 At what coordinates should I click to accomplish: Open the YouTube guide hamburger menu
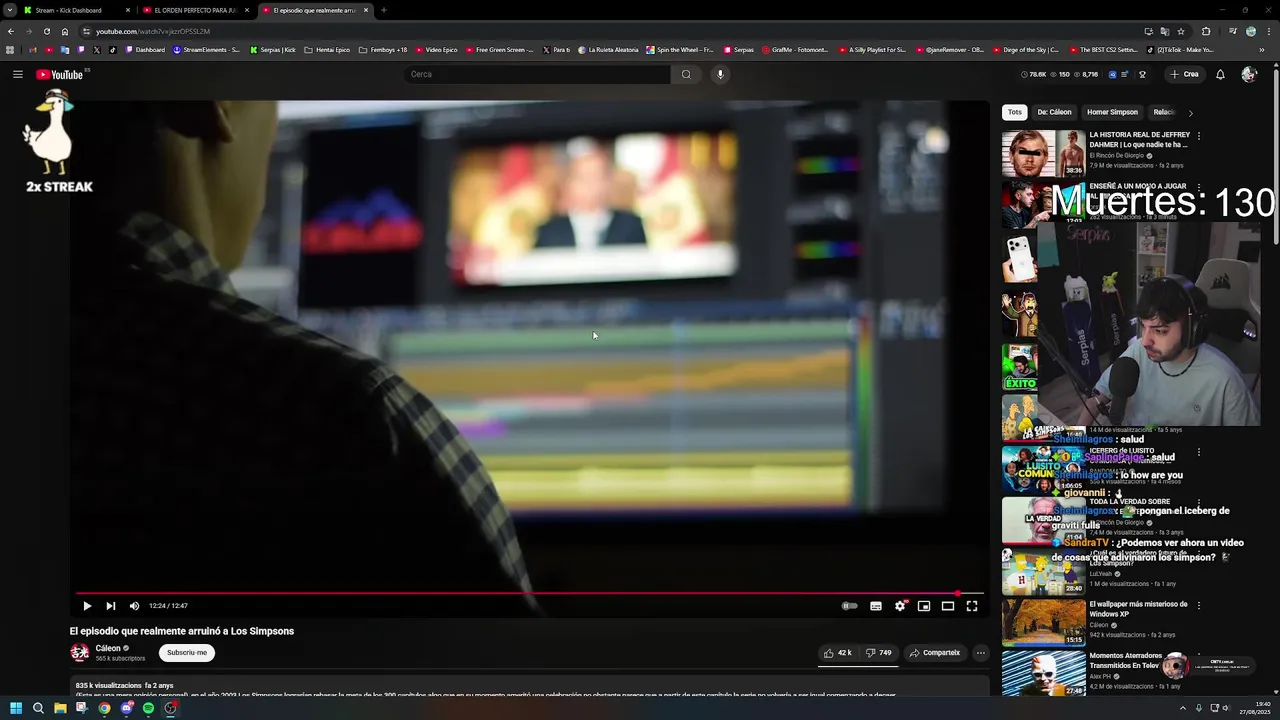[x=17, y=74]
